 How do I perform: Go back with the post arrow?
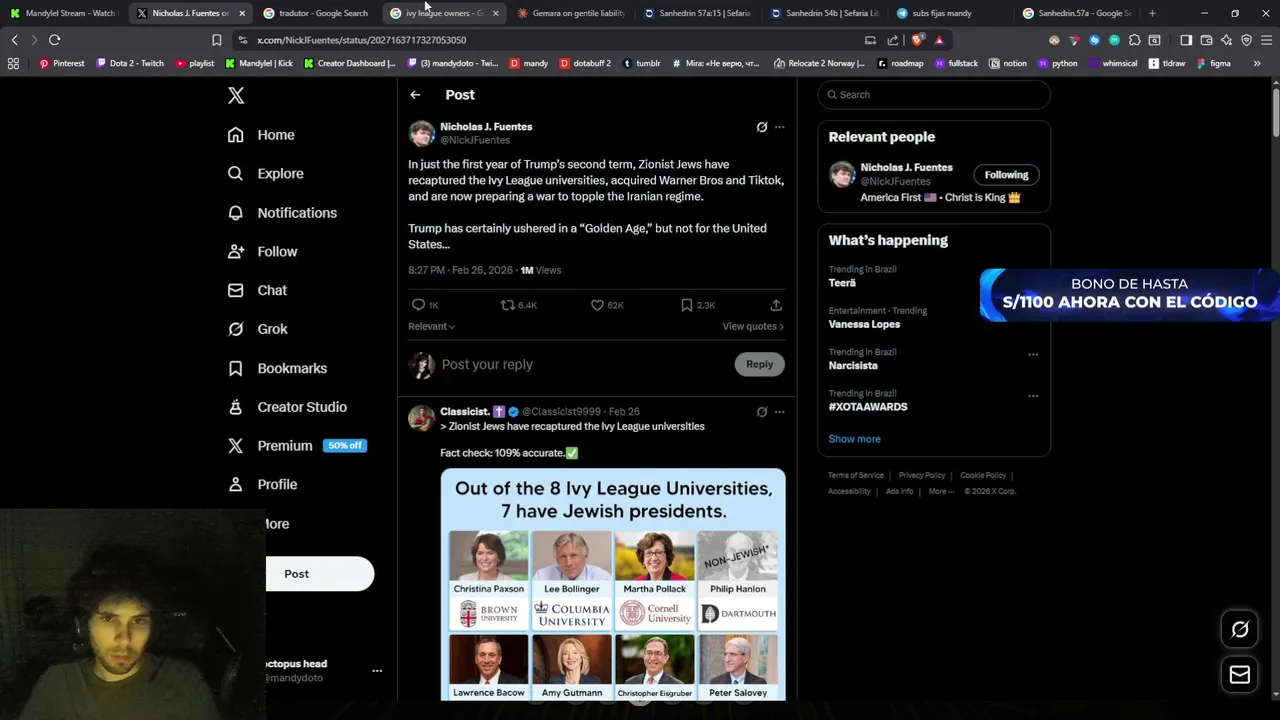click(x=415, y=95)
